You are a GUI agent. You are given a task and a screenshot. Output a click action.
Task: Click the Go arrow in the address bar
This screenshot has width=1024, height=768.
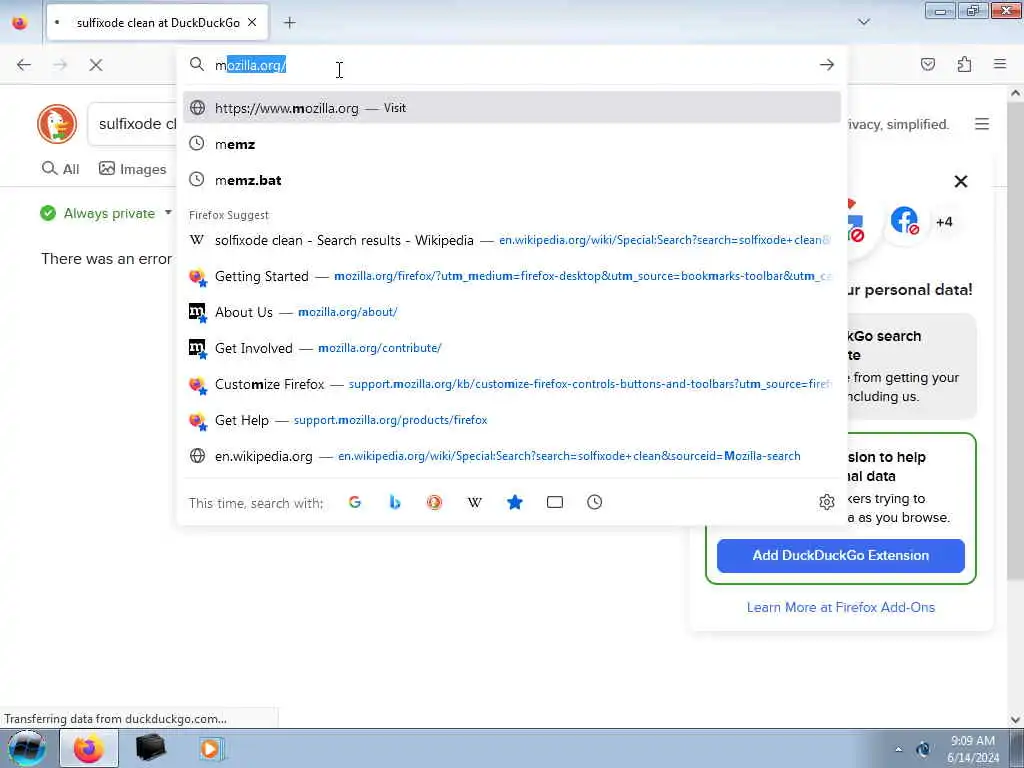[x=827, y=65]
